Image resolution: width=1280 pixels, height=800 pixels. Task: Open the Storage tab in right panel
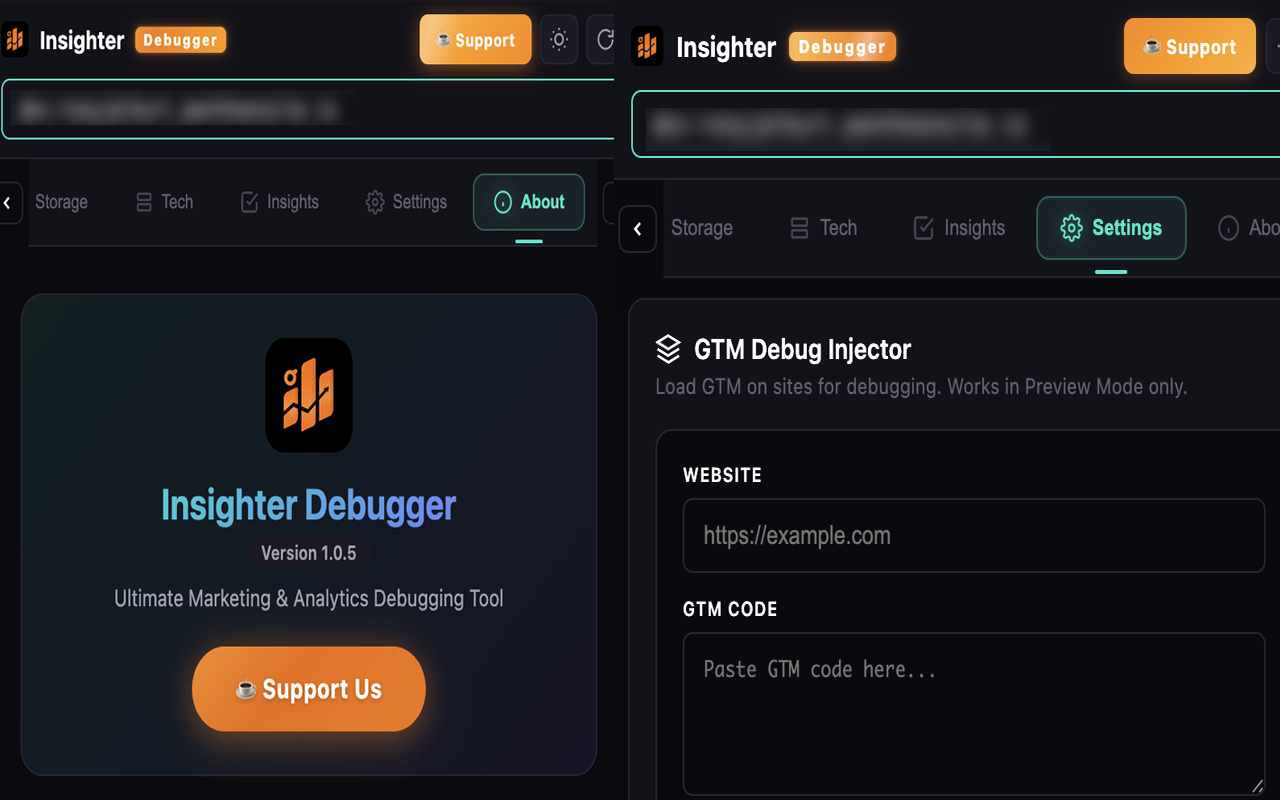pyautogui.click(x=701, y=228)
